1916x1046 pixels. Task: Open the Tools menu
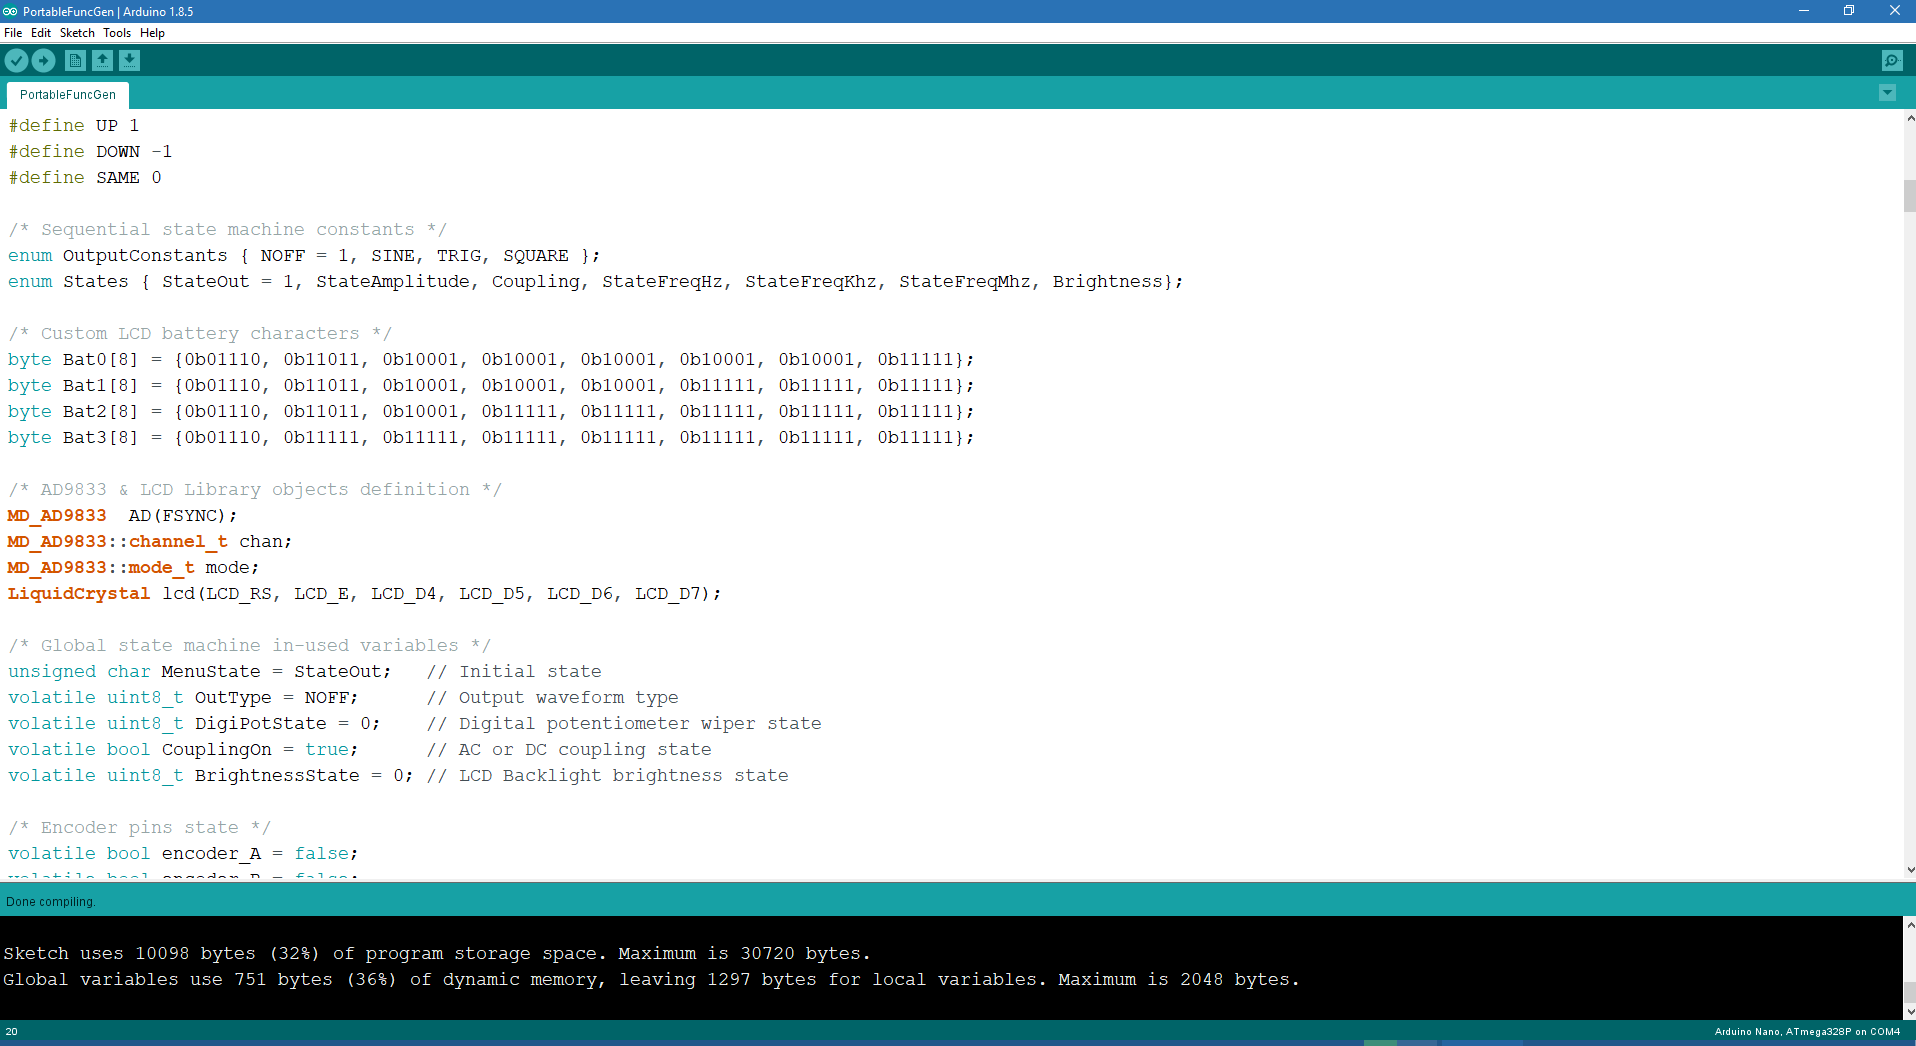pos(116,33)
